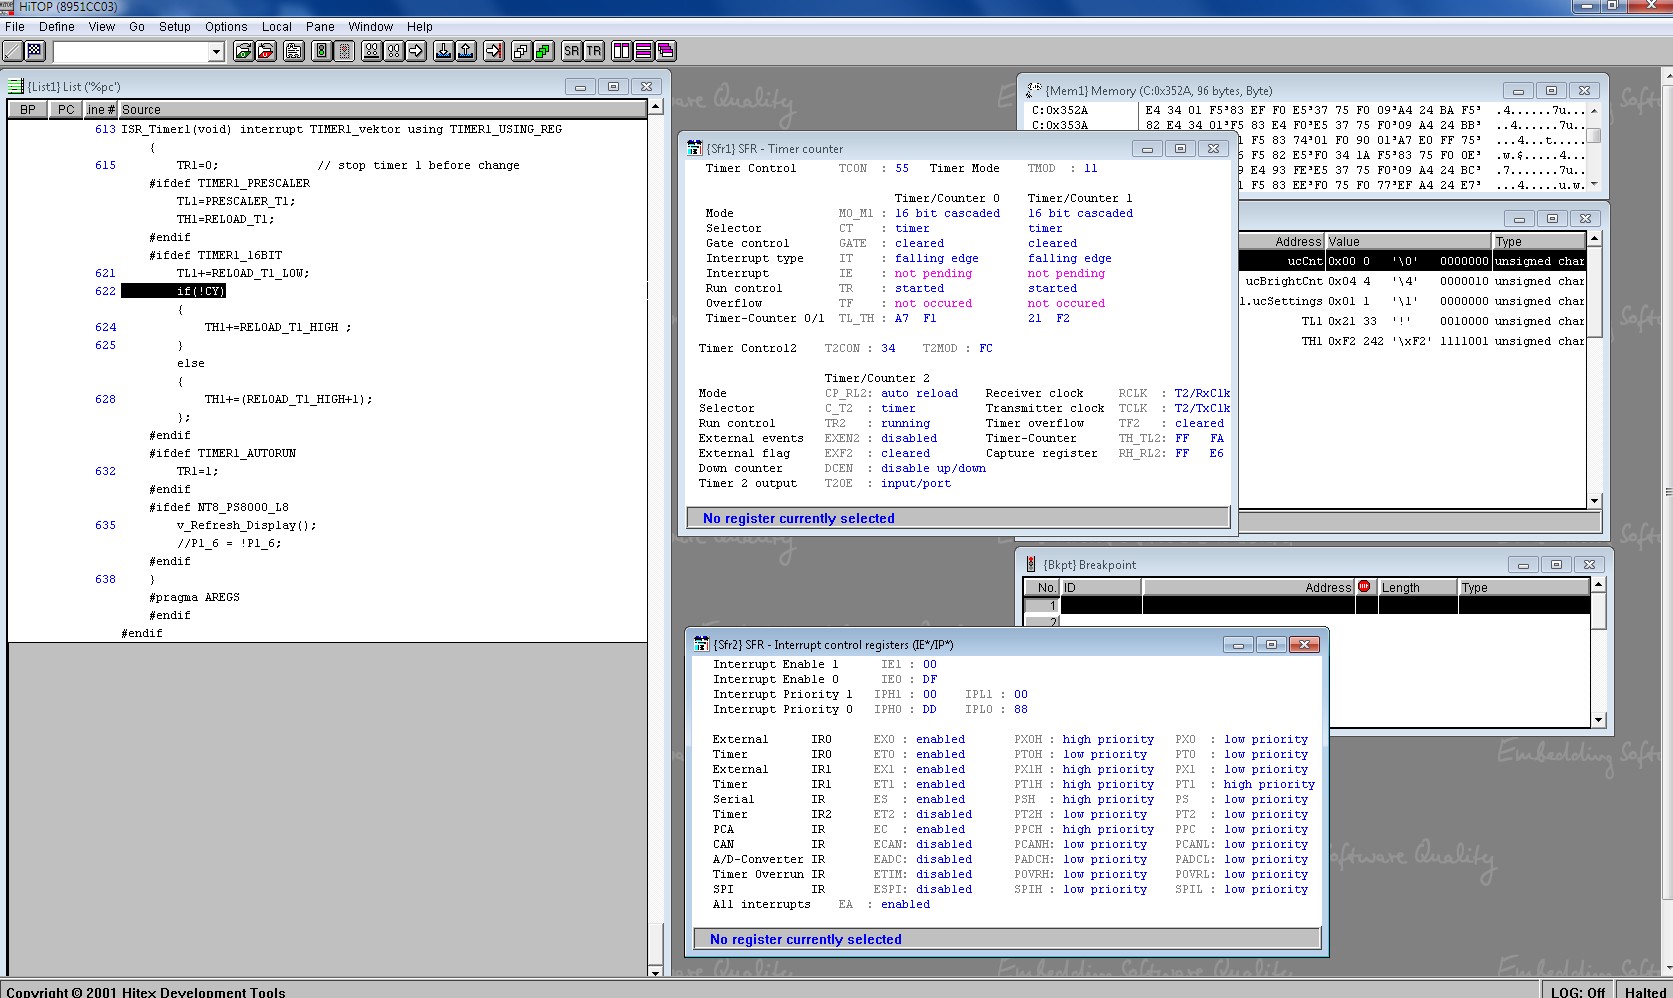Click the TR toolbar button
The height and width of the screenshot is (998, 1673).
tap(594, 51)
